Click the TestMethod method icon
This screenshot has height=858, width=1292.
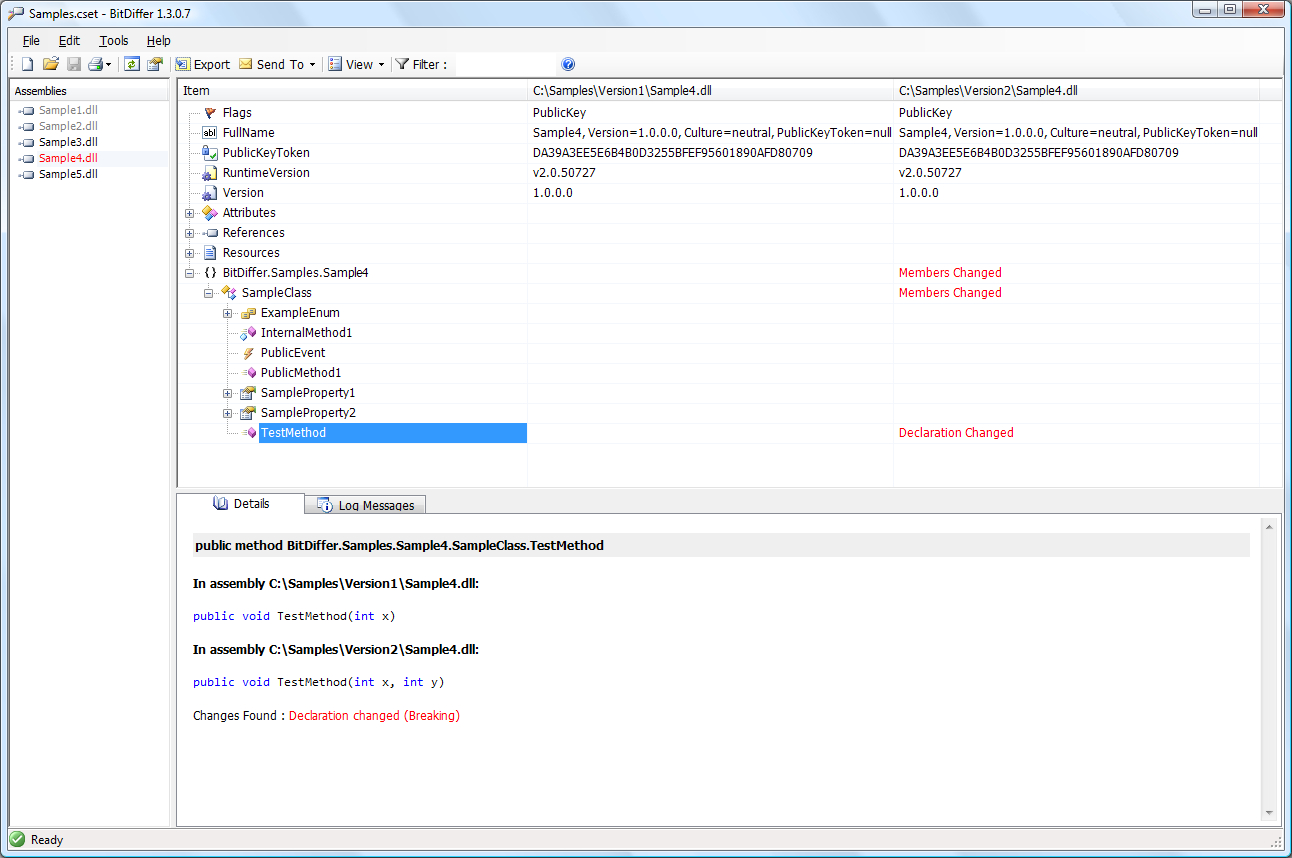click(248, 433)
